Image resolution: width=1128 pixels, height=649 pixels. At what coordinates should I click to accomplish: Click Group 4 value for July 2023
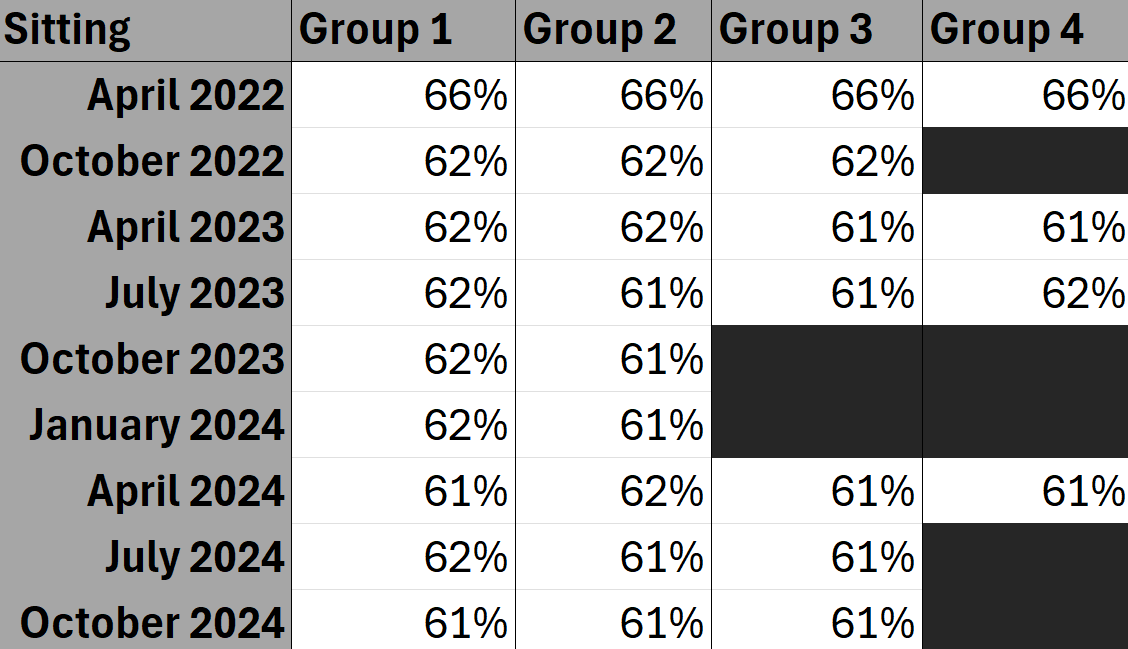pyautogui.click(x=1083, y=294)
